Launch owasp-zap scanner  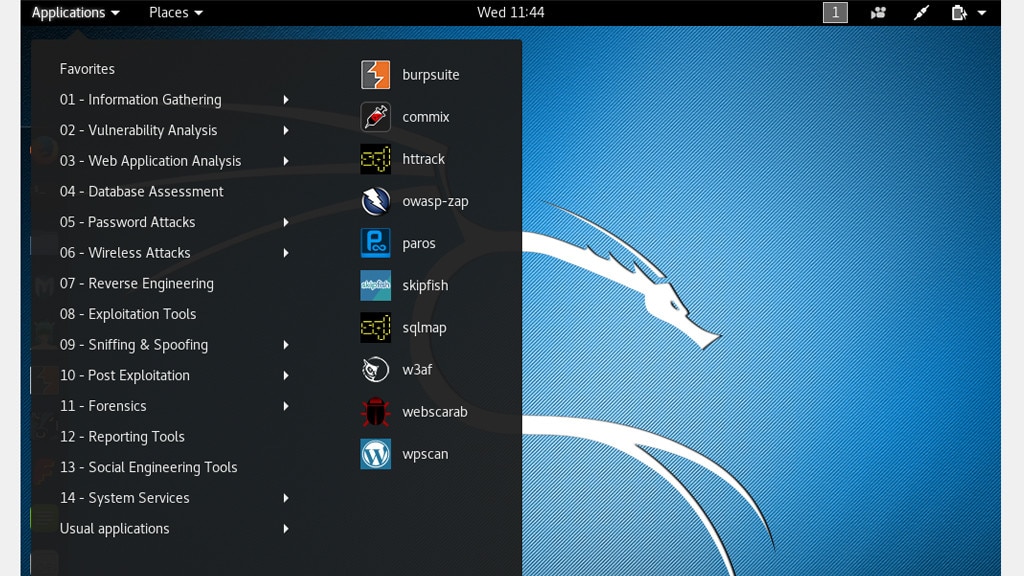434,201
